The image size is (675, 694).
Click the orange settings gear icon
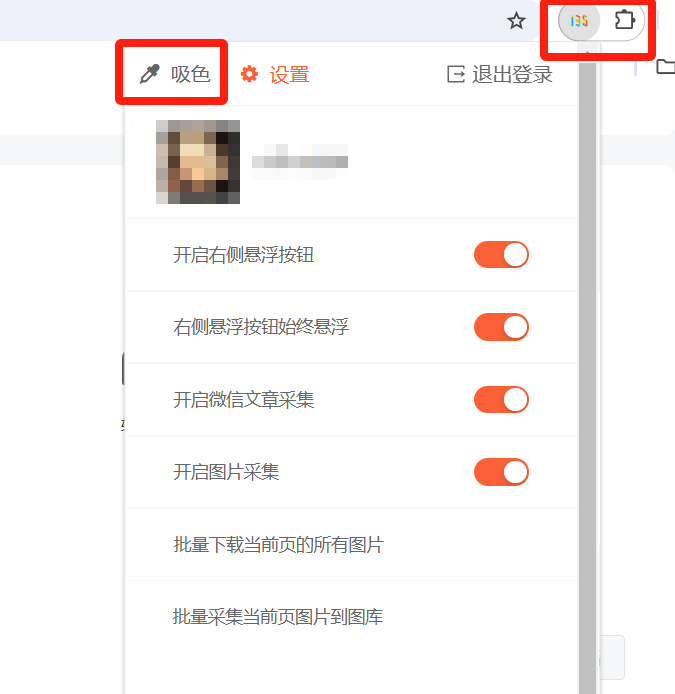249,74
